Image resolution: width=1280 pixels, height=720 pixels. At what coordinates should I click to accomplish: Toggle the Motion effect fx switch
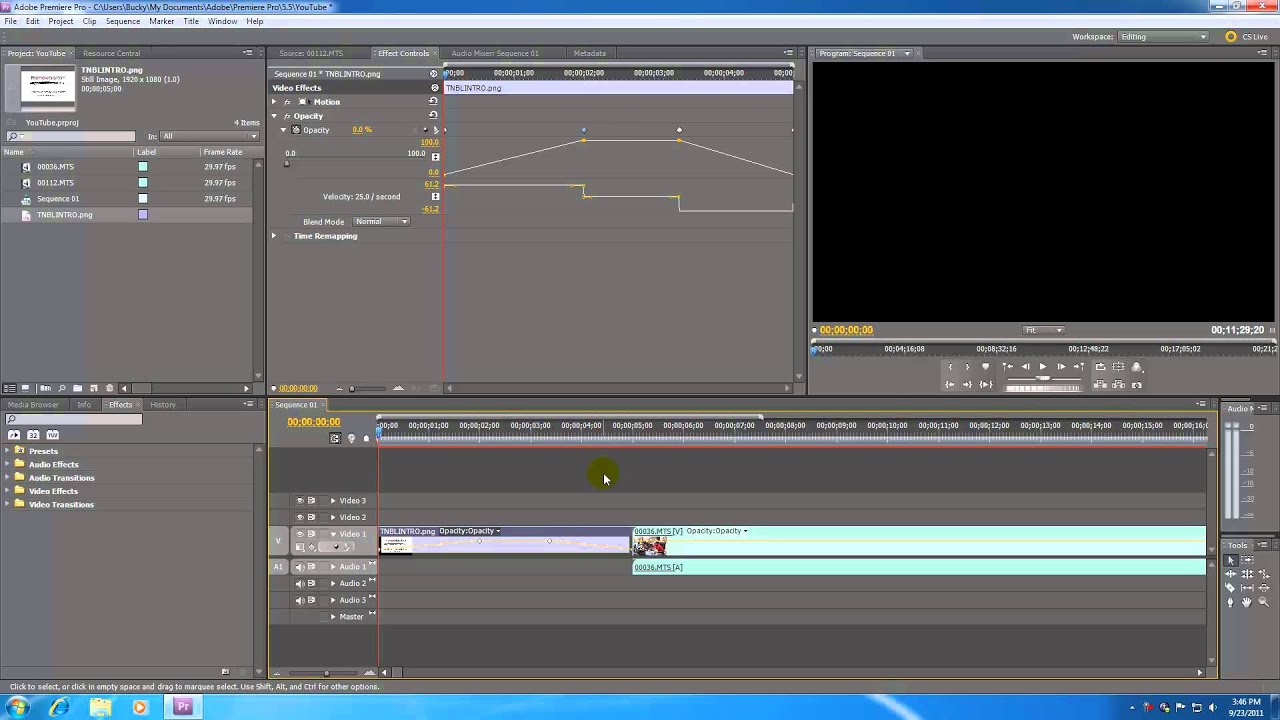click(287, 102)
